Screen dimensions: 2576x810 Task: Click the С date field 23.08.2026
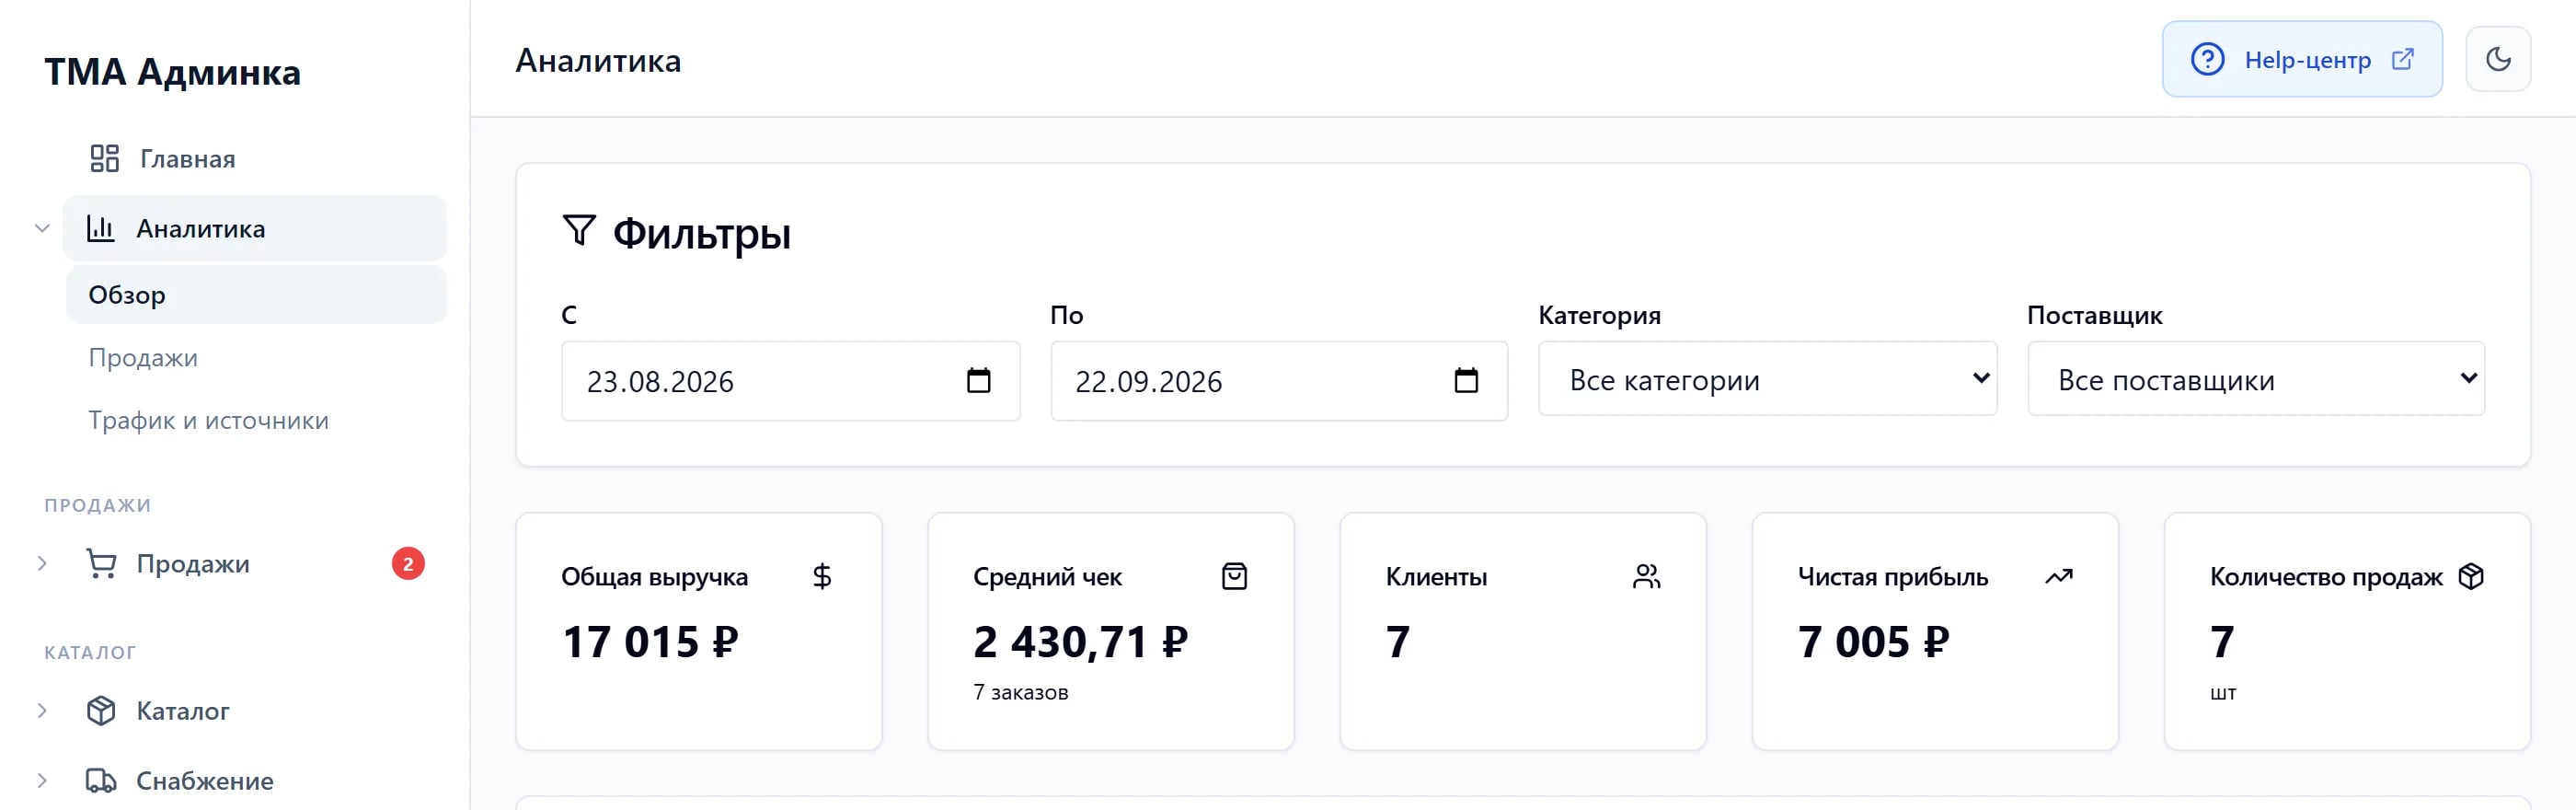pos(790,381)
